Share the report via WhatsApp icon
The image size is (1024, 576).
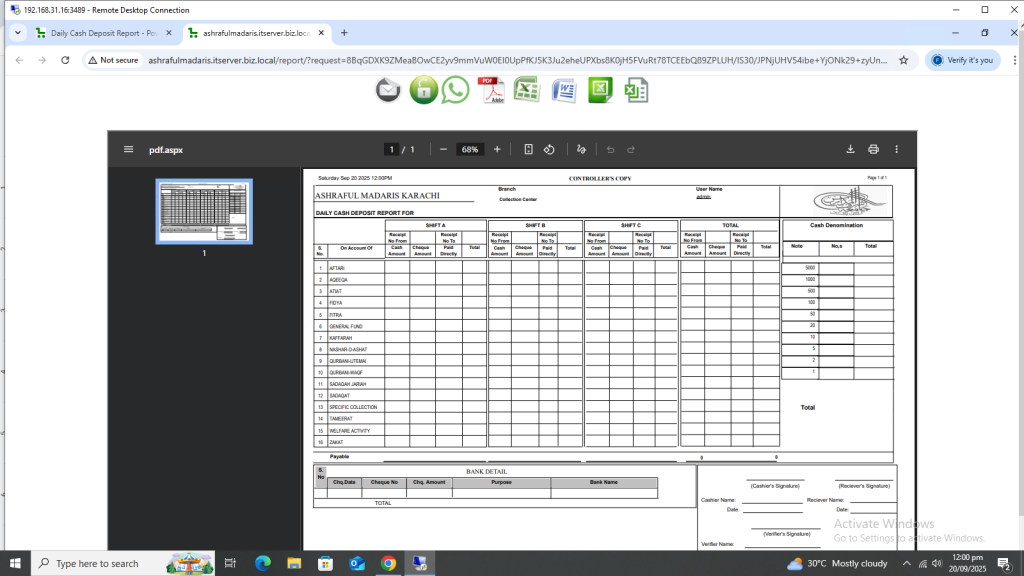pos(455,90)
